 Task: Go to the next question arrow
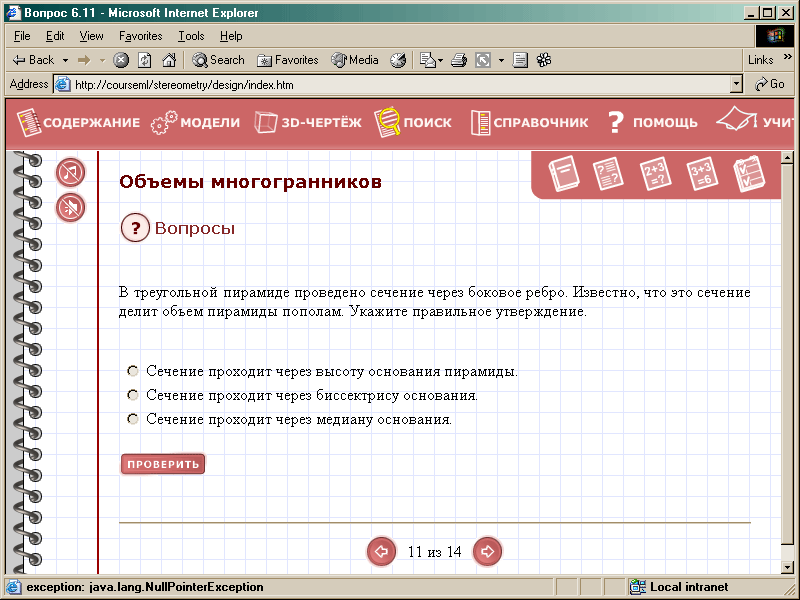[x=487, y=551]
